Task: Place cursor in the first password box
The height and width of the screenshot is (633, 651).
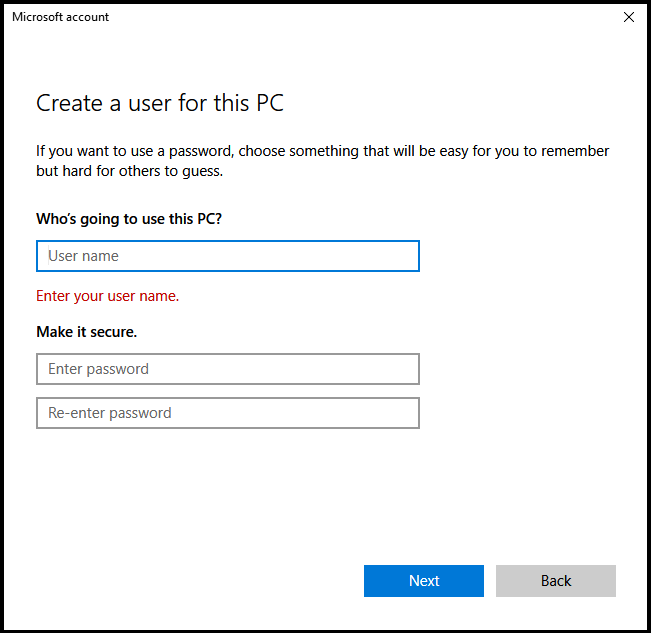Action: point(227,369)
